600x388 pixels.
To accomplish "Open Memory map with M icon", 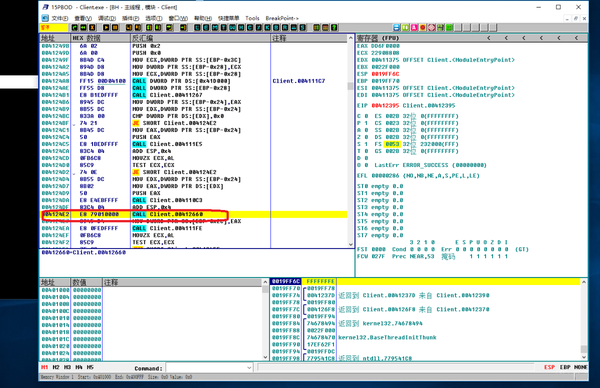I will click(215, 28).
